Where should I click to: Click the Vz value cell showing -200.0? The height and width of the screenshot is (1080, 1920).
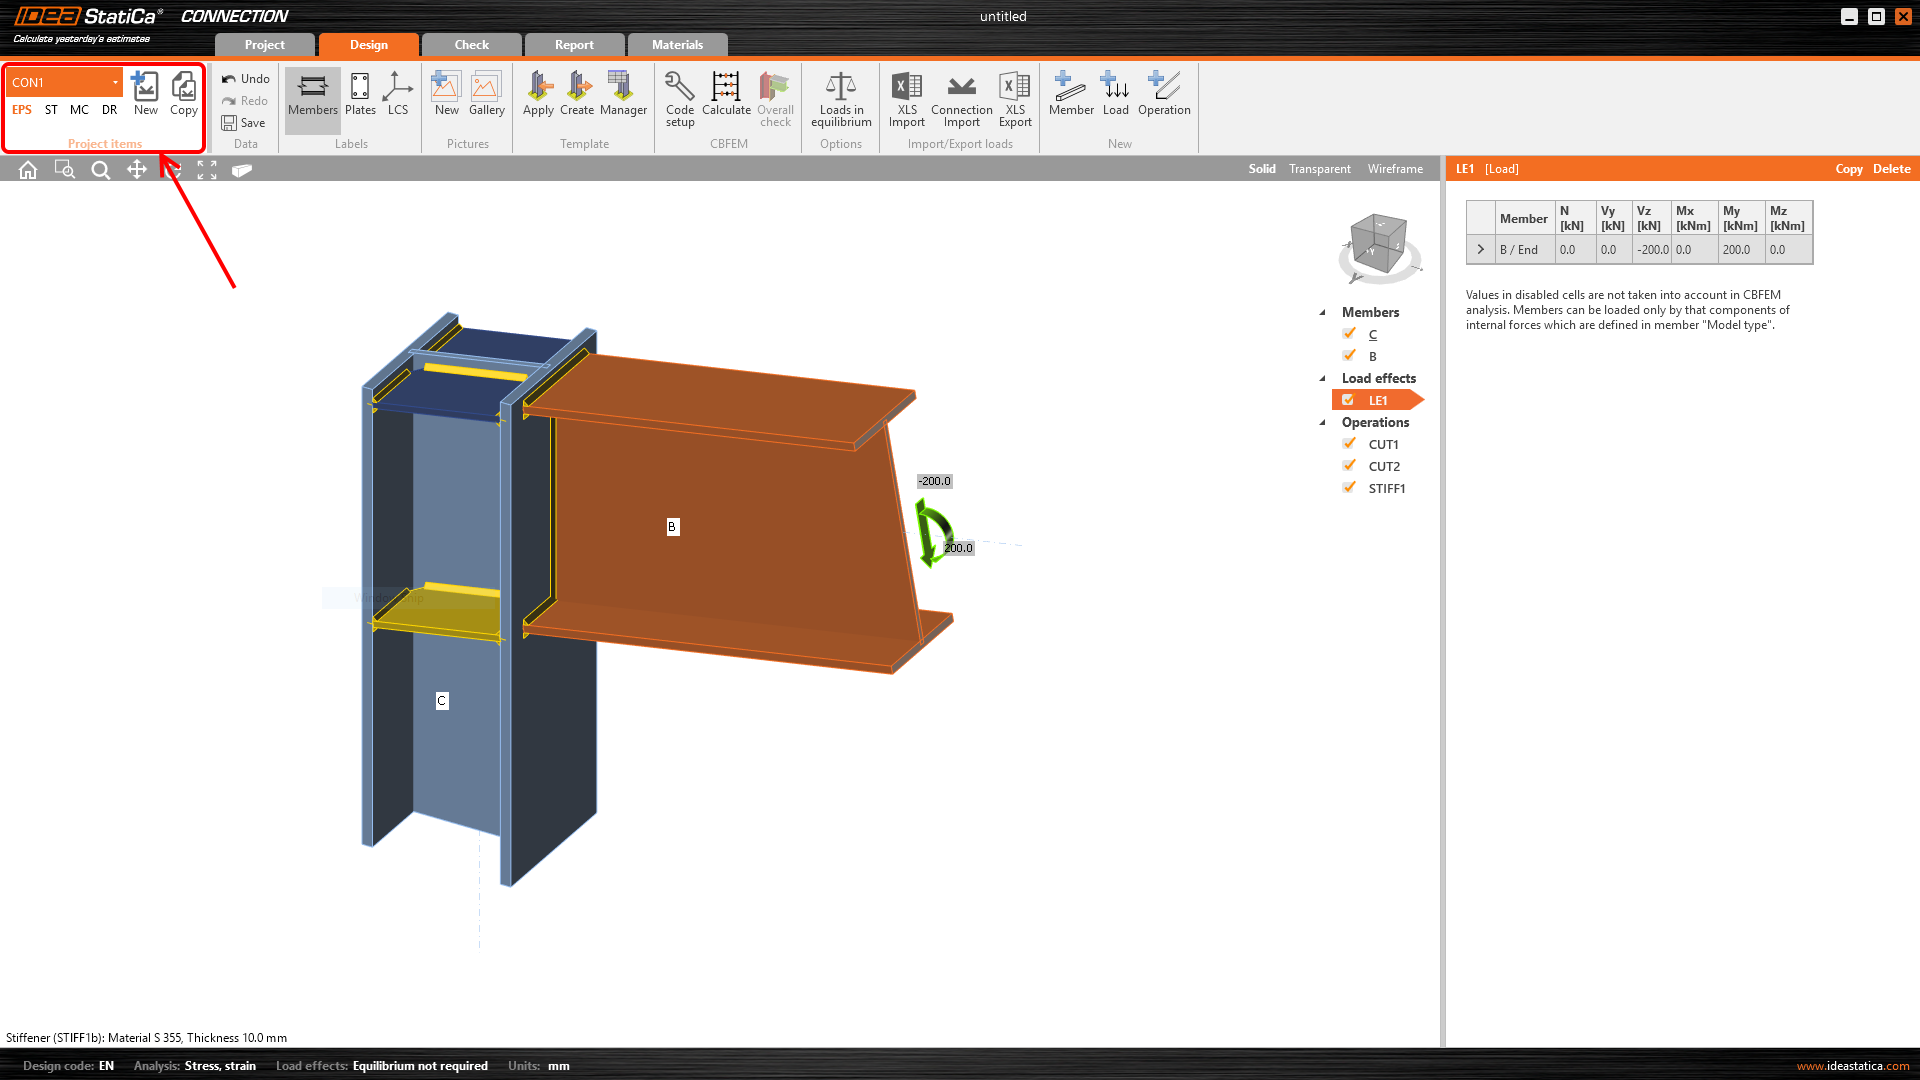point(1652,250)
